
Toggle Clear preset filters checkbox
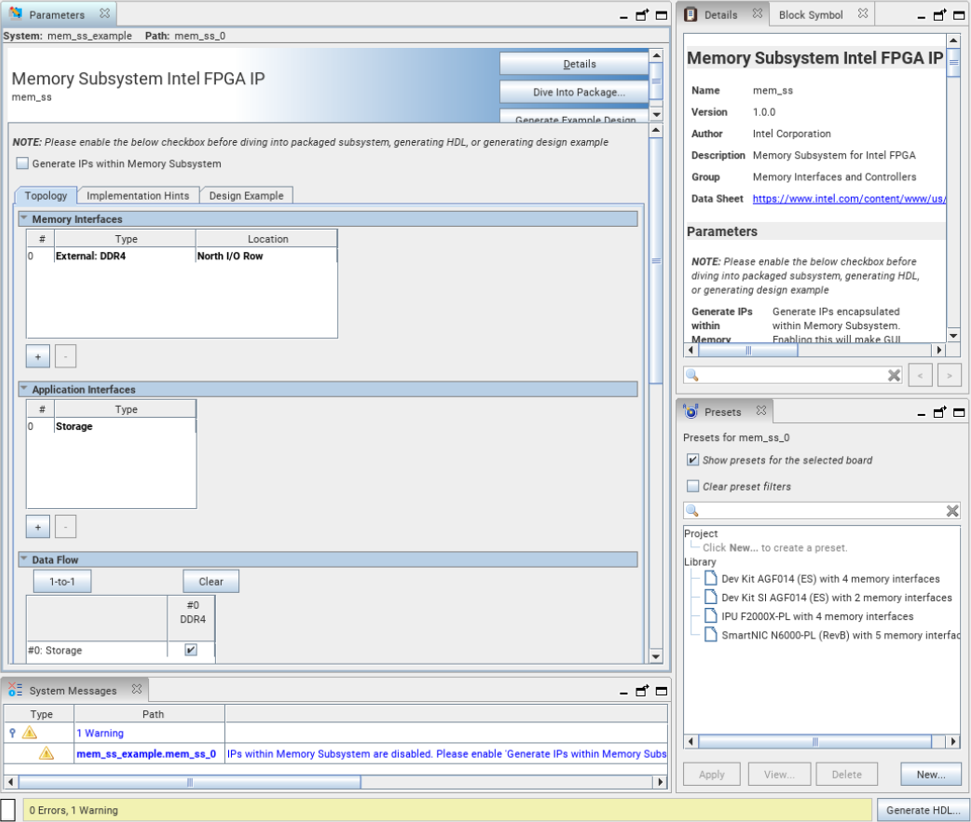click(x=693, y=486)
